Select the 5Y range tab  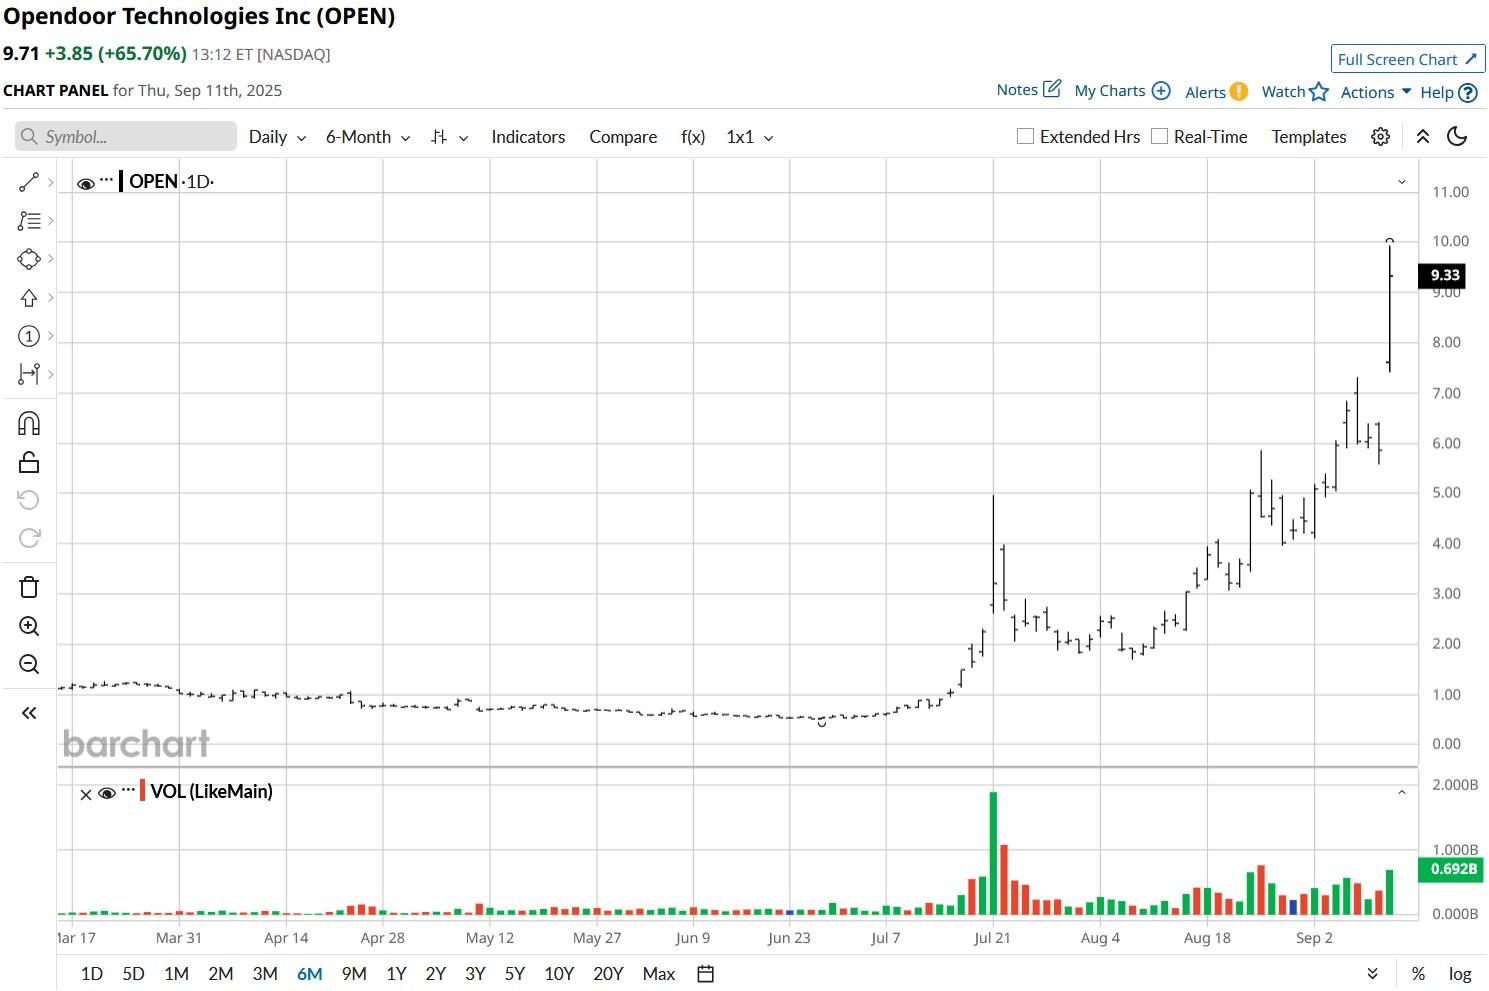515,974
